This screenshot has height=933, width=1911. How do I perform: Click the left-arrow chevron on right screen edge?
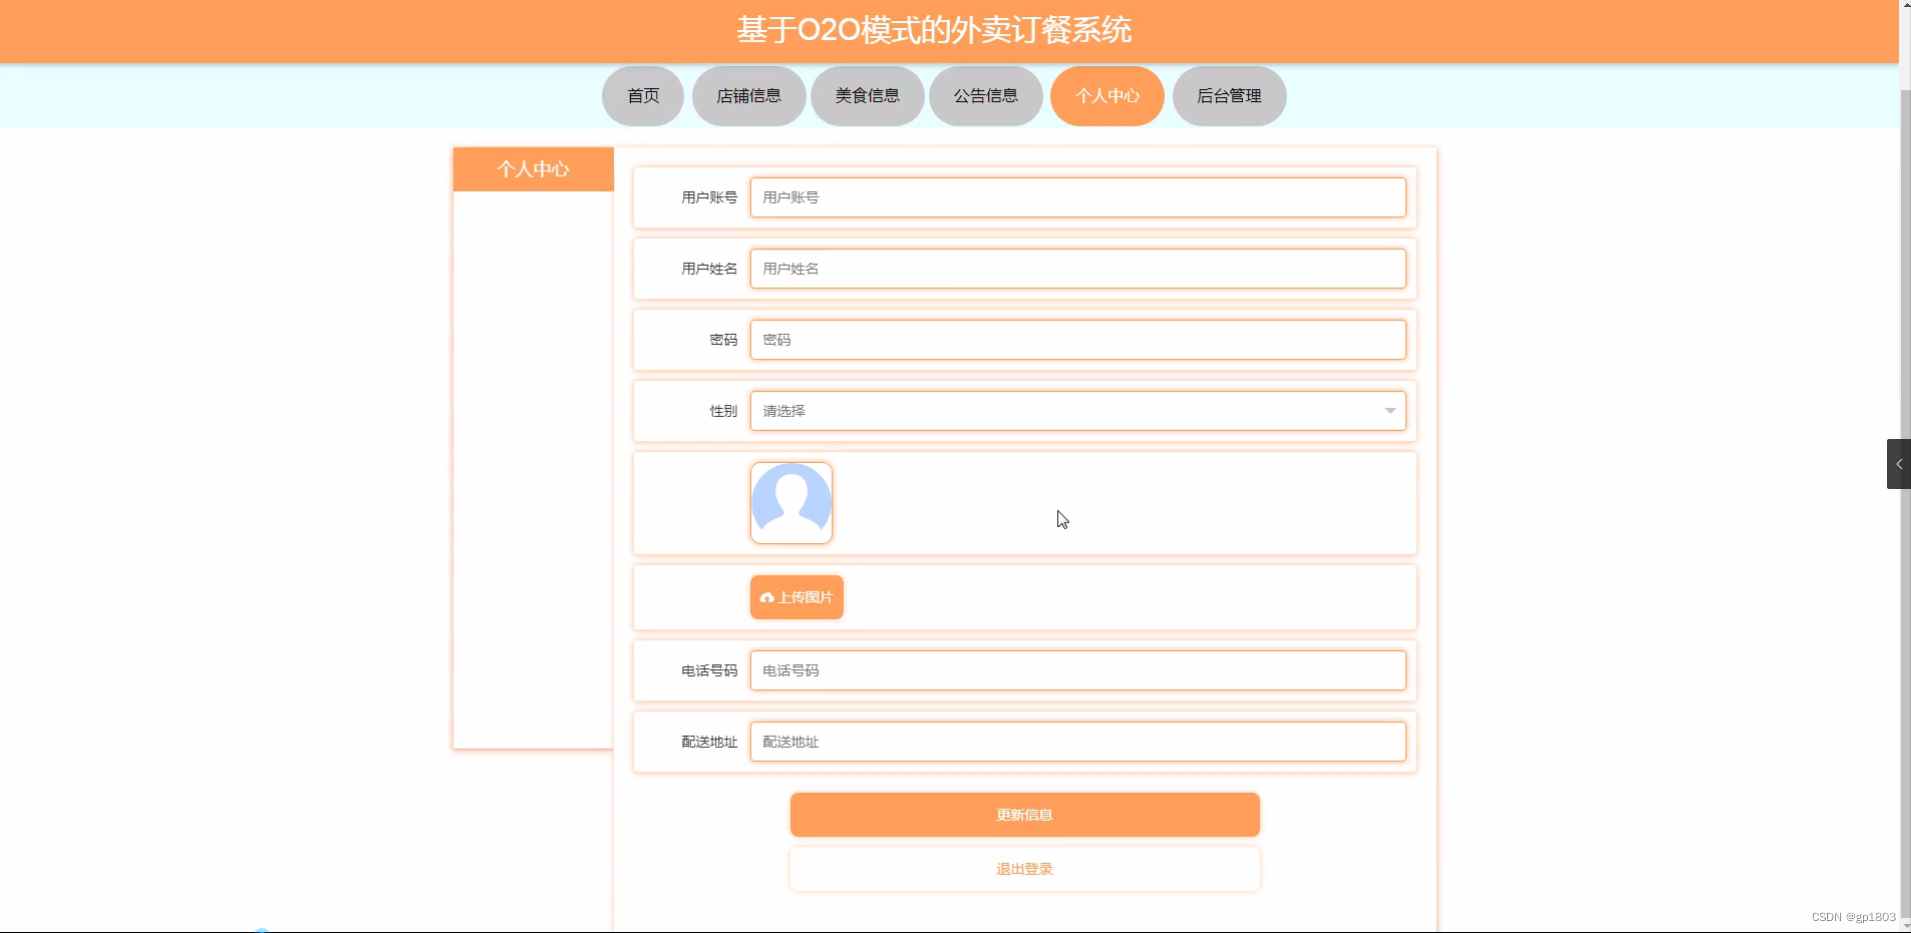(1898, 463)
